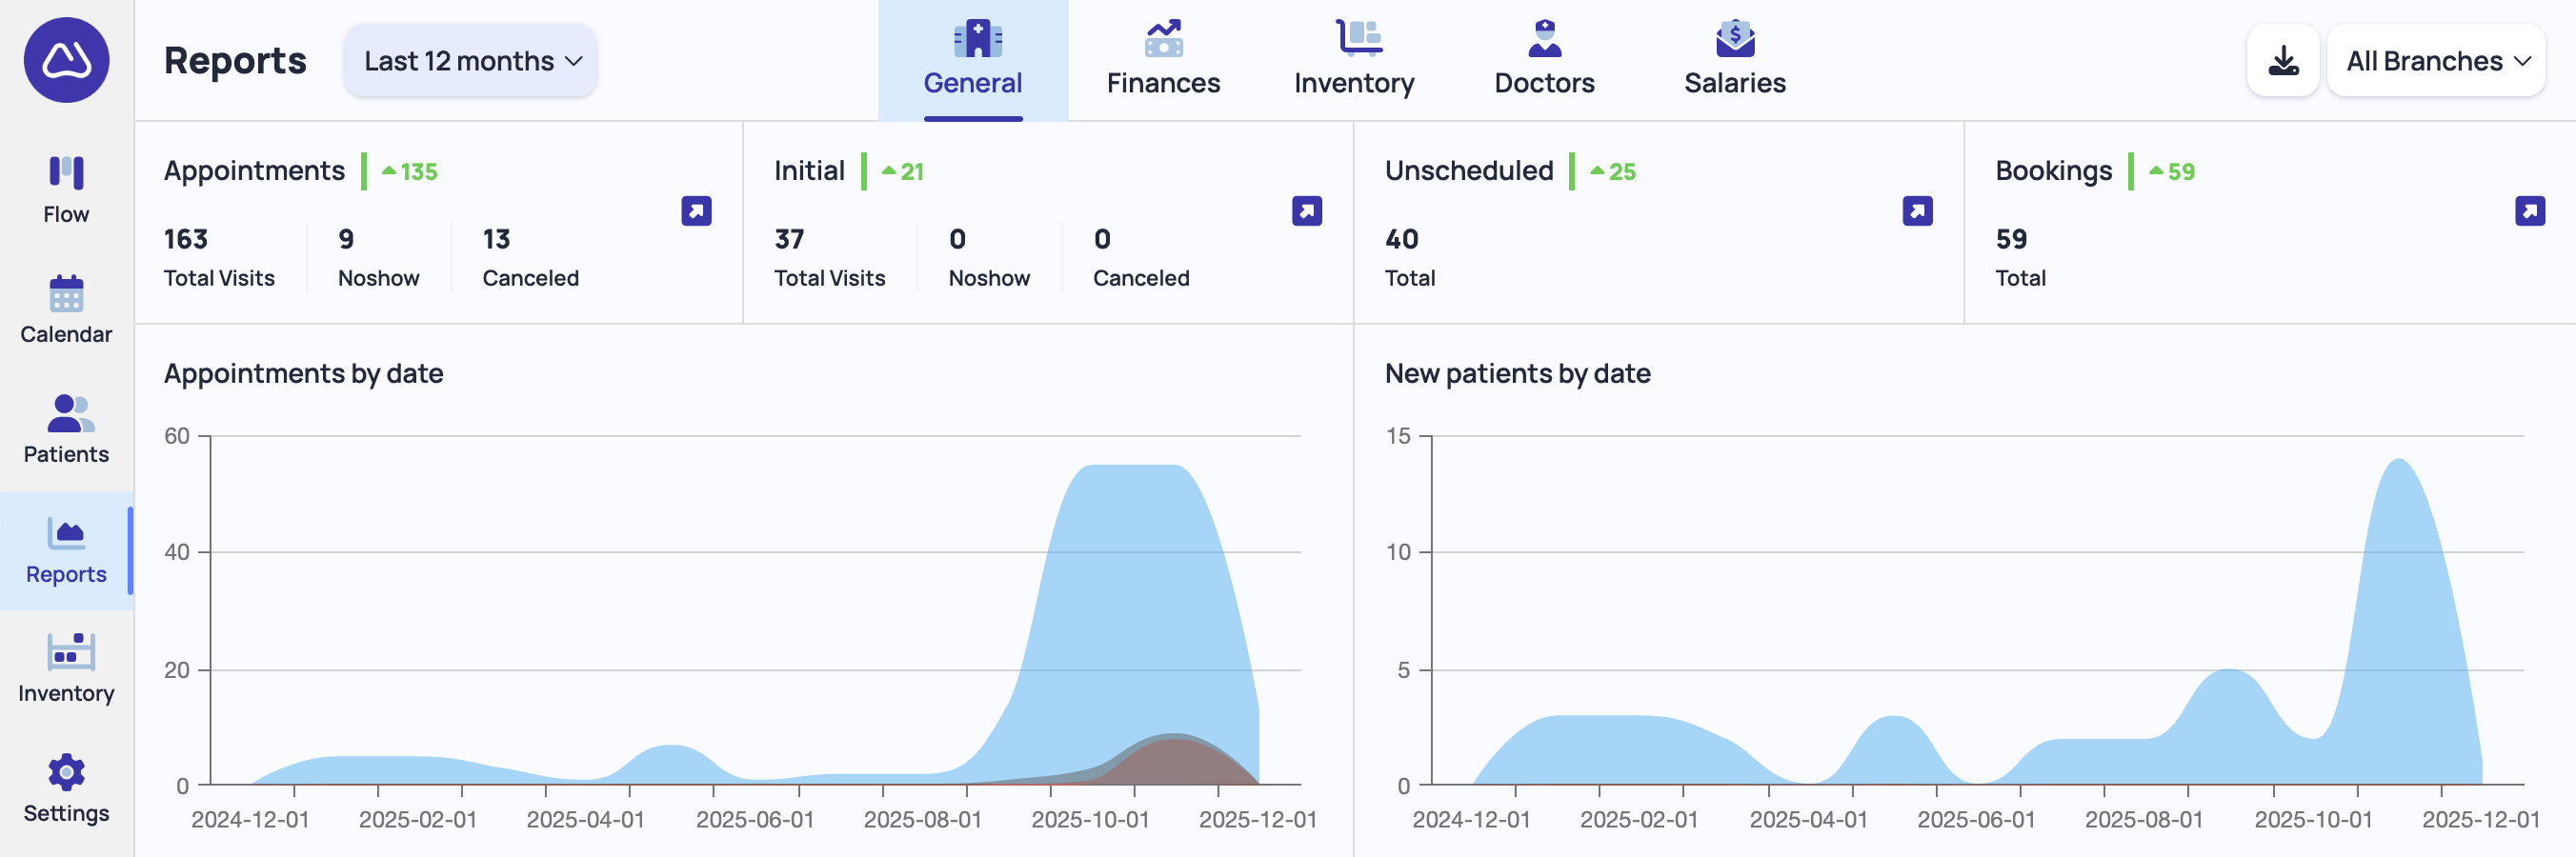Image resolution: width=2576 pixels, height=857 pixels.
Task: Open the Salaries tab
Action: point(1734,60)
